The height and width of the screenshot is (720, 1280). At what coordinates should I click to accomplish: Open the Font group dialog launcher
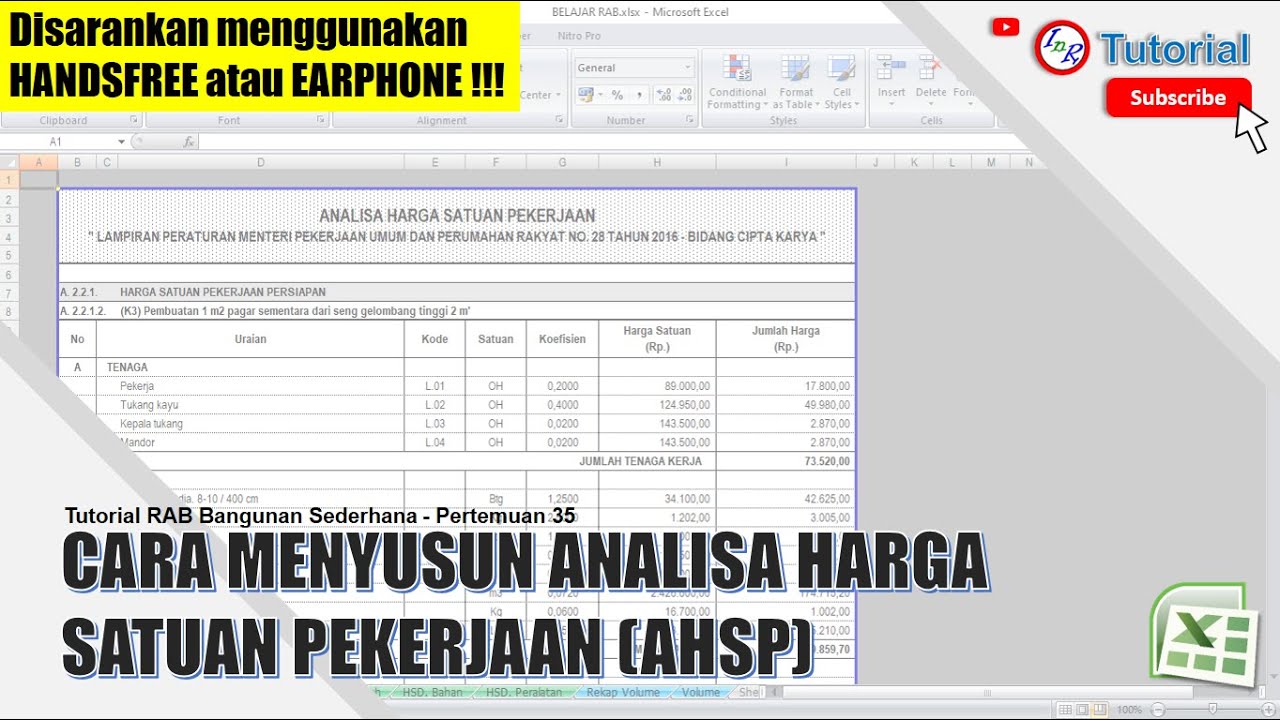pos(321,120)
